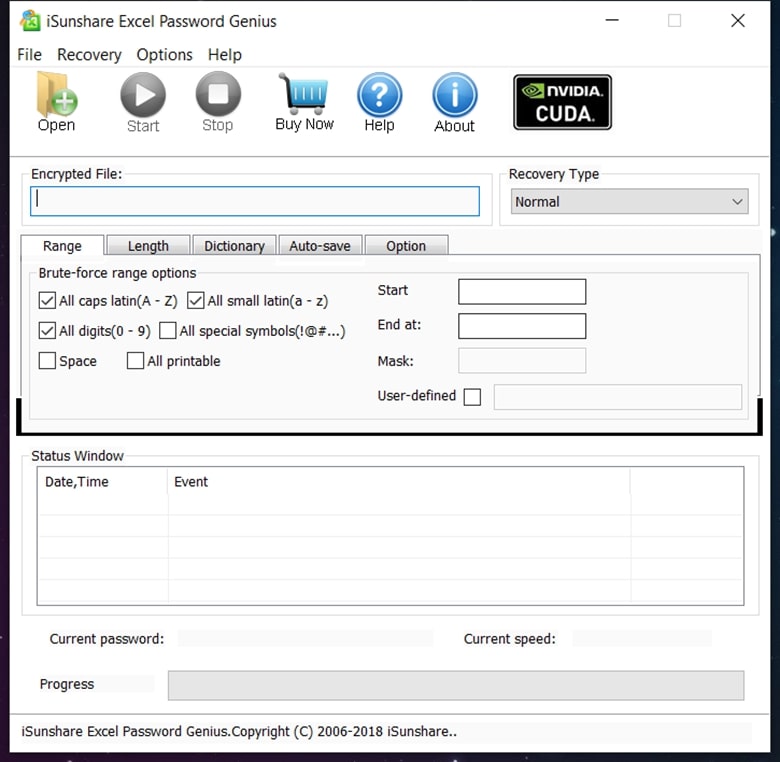Select the Range tab
The width and height of the screenshot is (780, 762).
(62, 246)
